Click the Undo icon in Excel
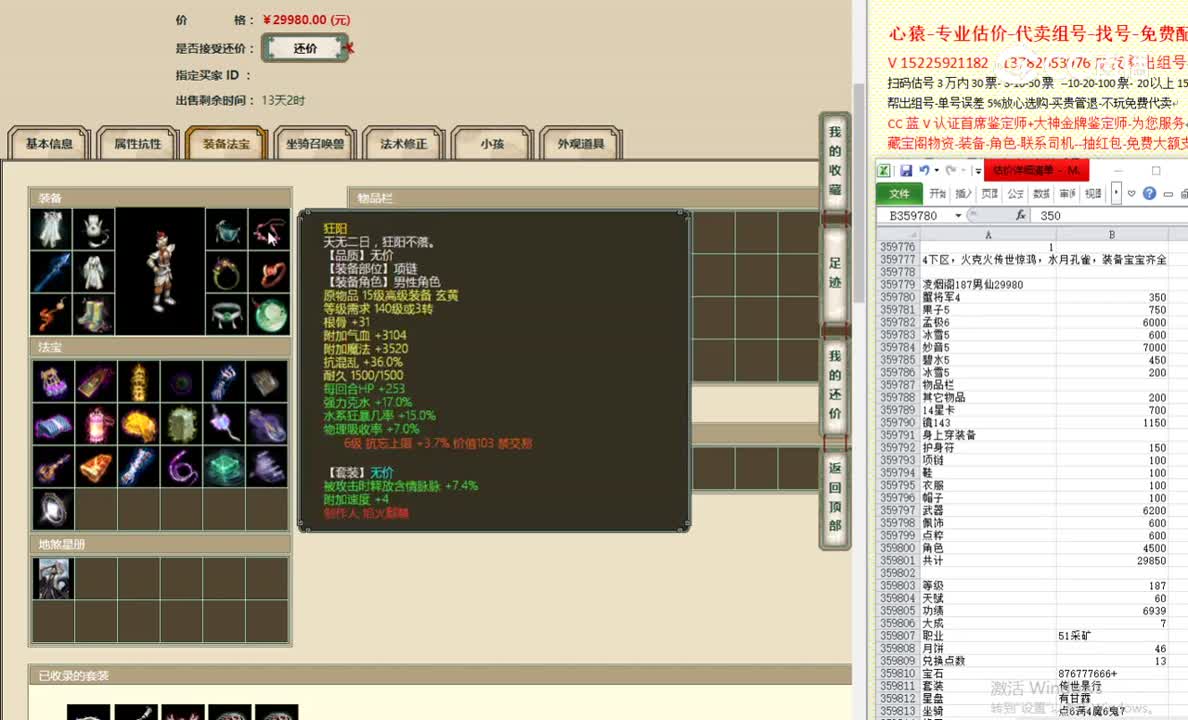 [x=925, y=169]
